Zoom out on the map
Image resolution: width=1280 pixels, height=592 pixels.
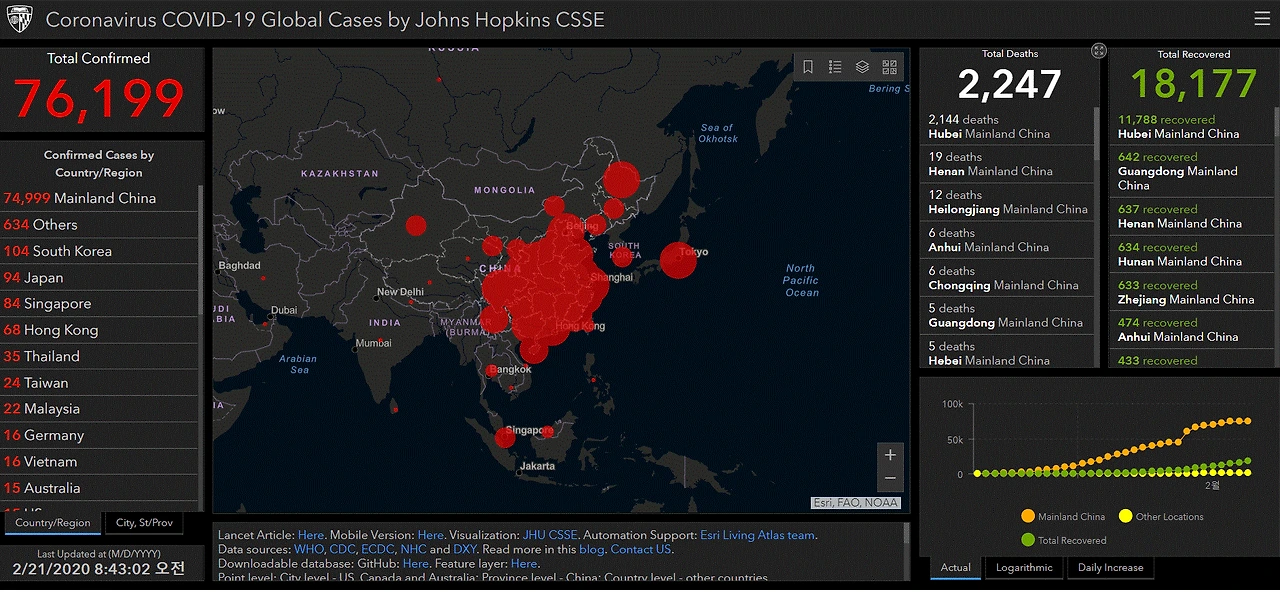pyautogui.click(x=890, y=479)
